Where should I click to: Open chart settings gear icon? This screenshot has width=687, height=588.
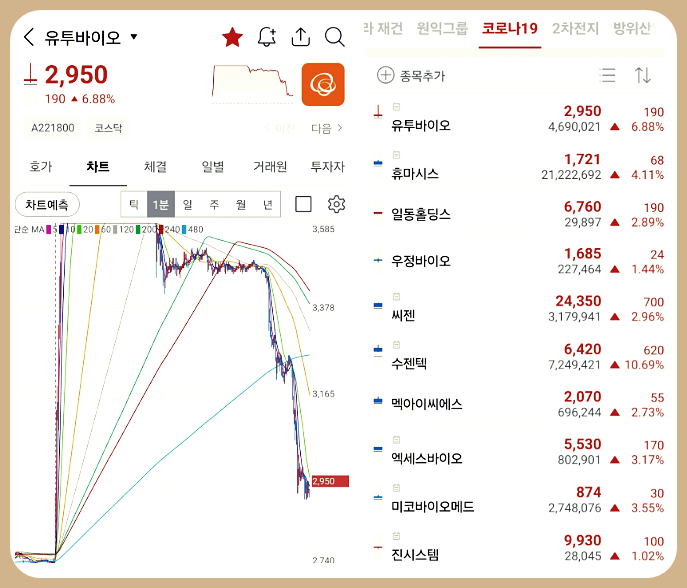click(x=336, y=204)
